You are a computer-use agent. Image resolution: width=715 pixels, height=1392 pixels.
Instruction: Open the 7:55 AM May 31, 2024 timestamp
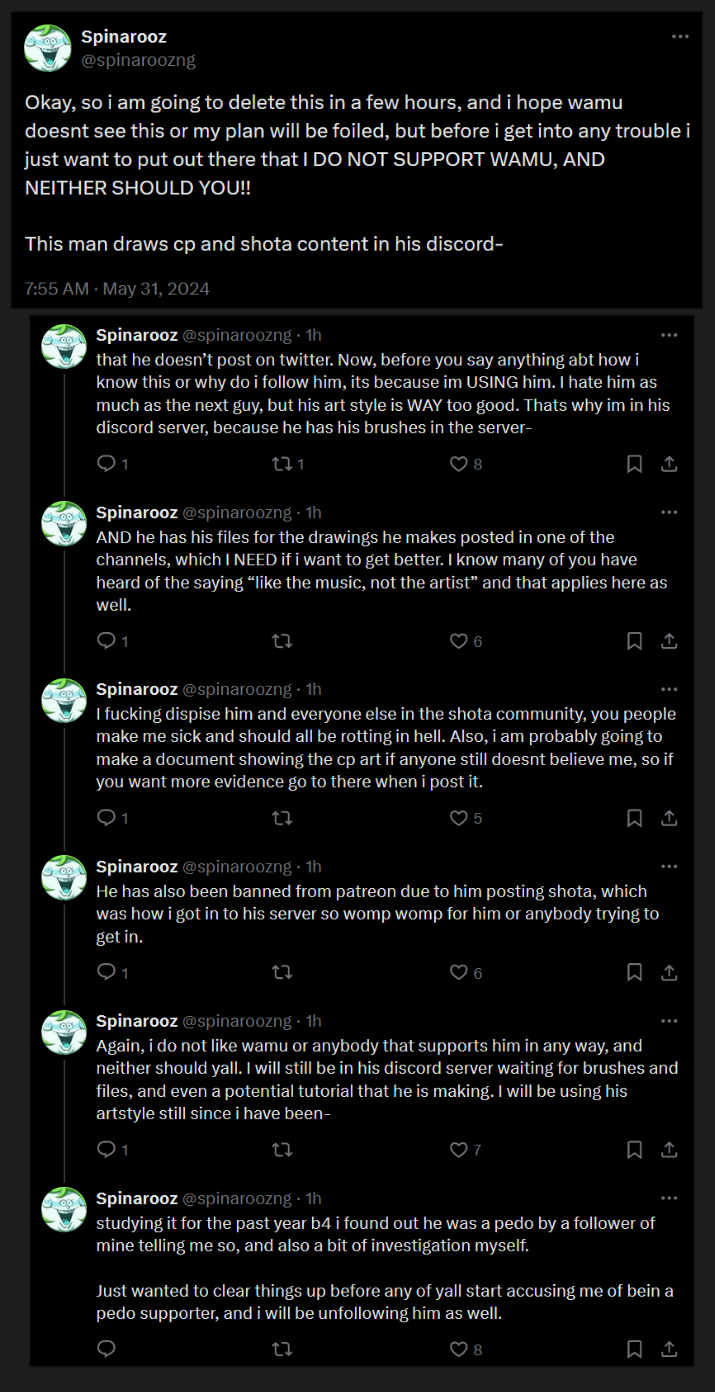tap(117, 289)
